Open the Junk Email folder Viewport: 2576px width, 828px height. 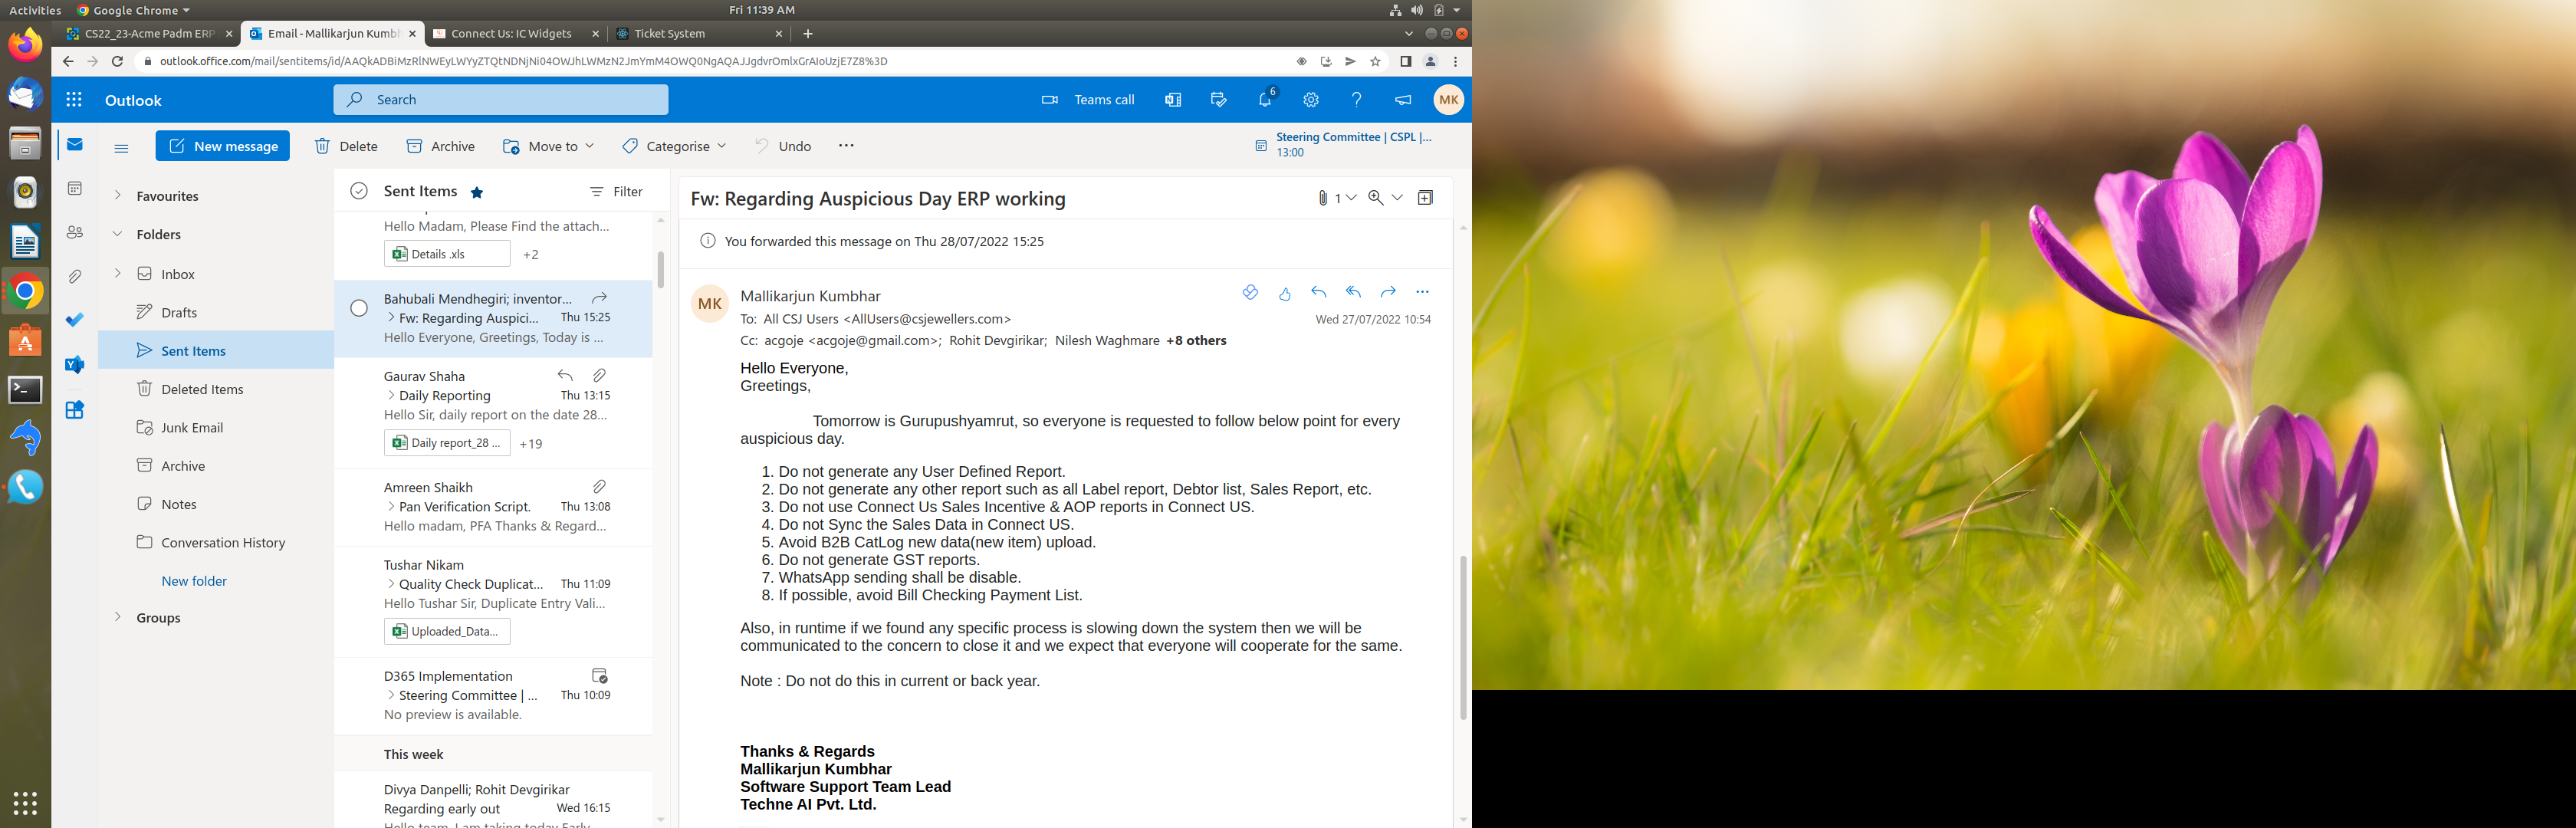(216, 427)
